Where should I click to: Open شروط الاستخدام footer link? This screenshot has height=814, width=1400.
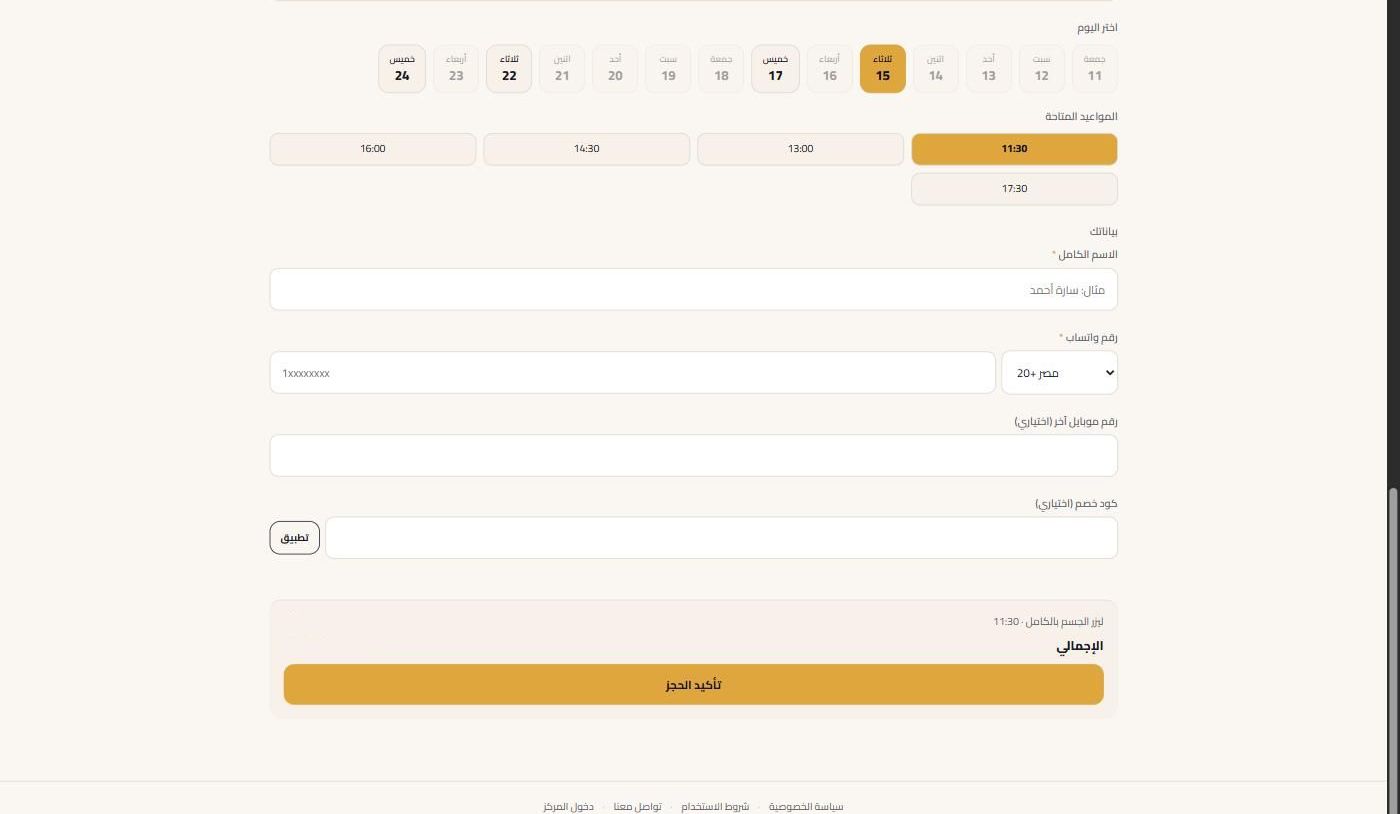click(x=716, y=807)
